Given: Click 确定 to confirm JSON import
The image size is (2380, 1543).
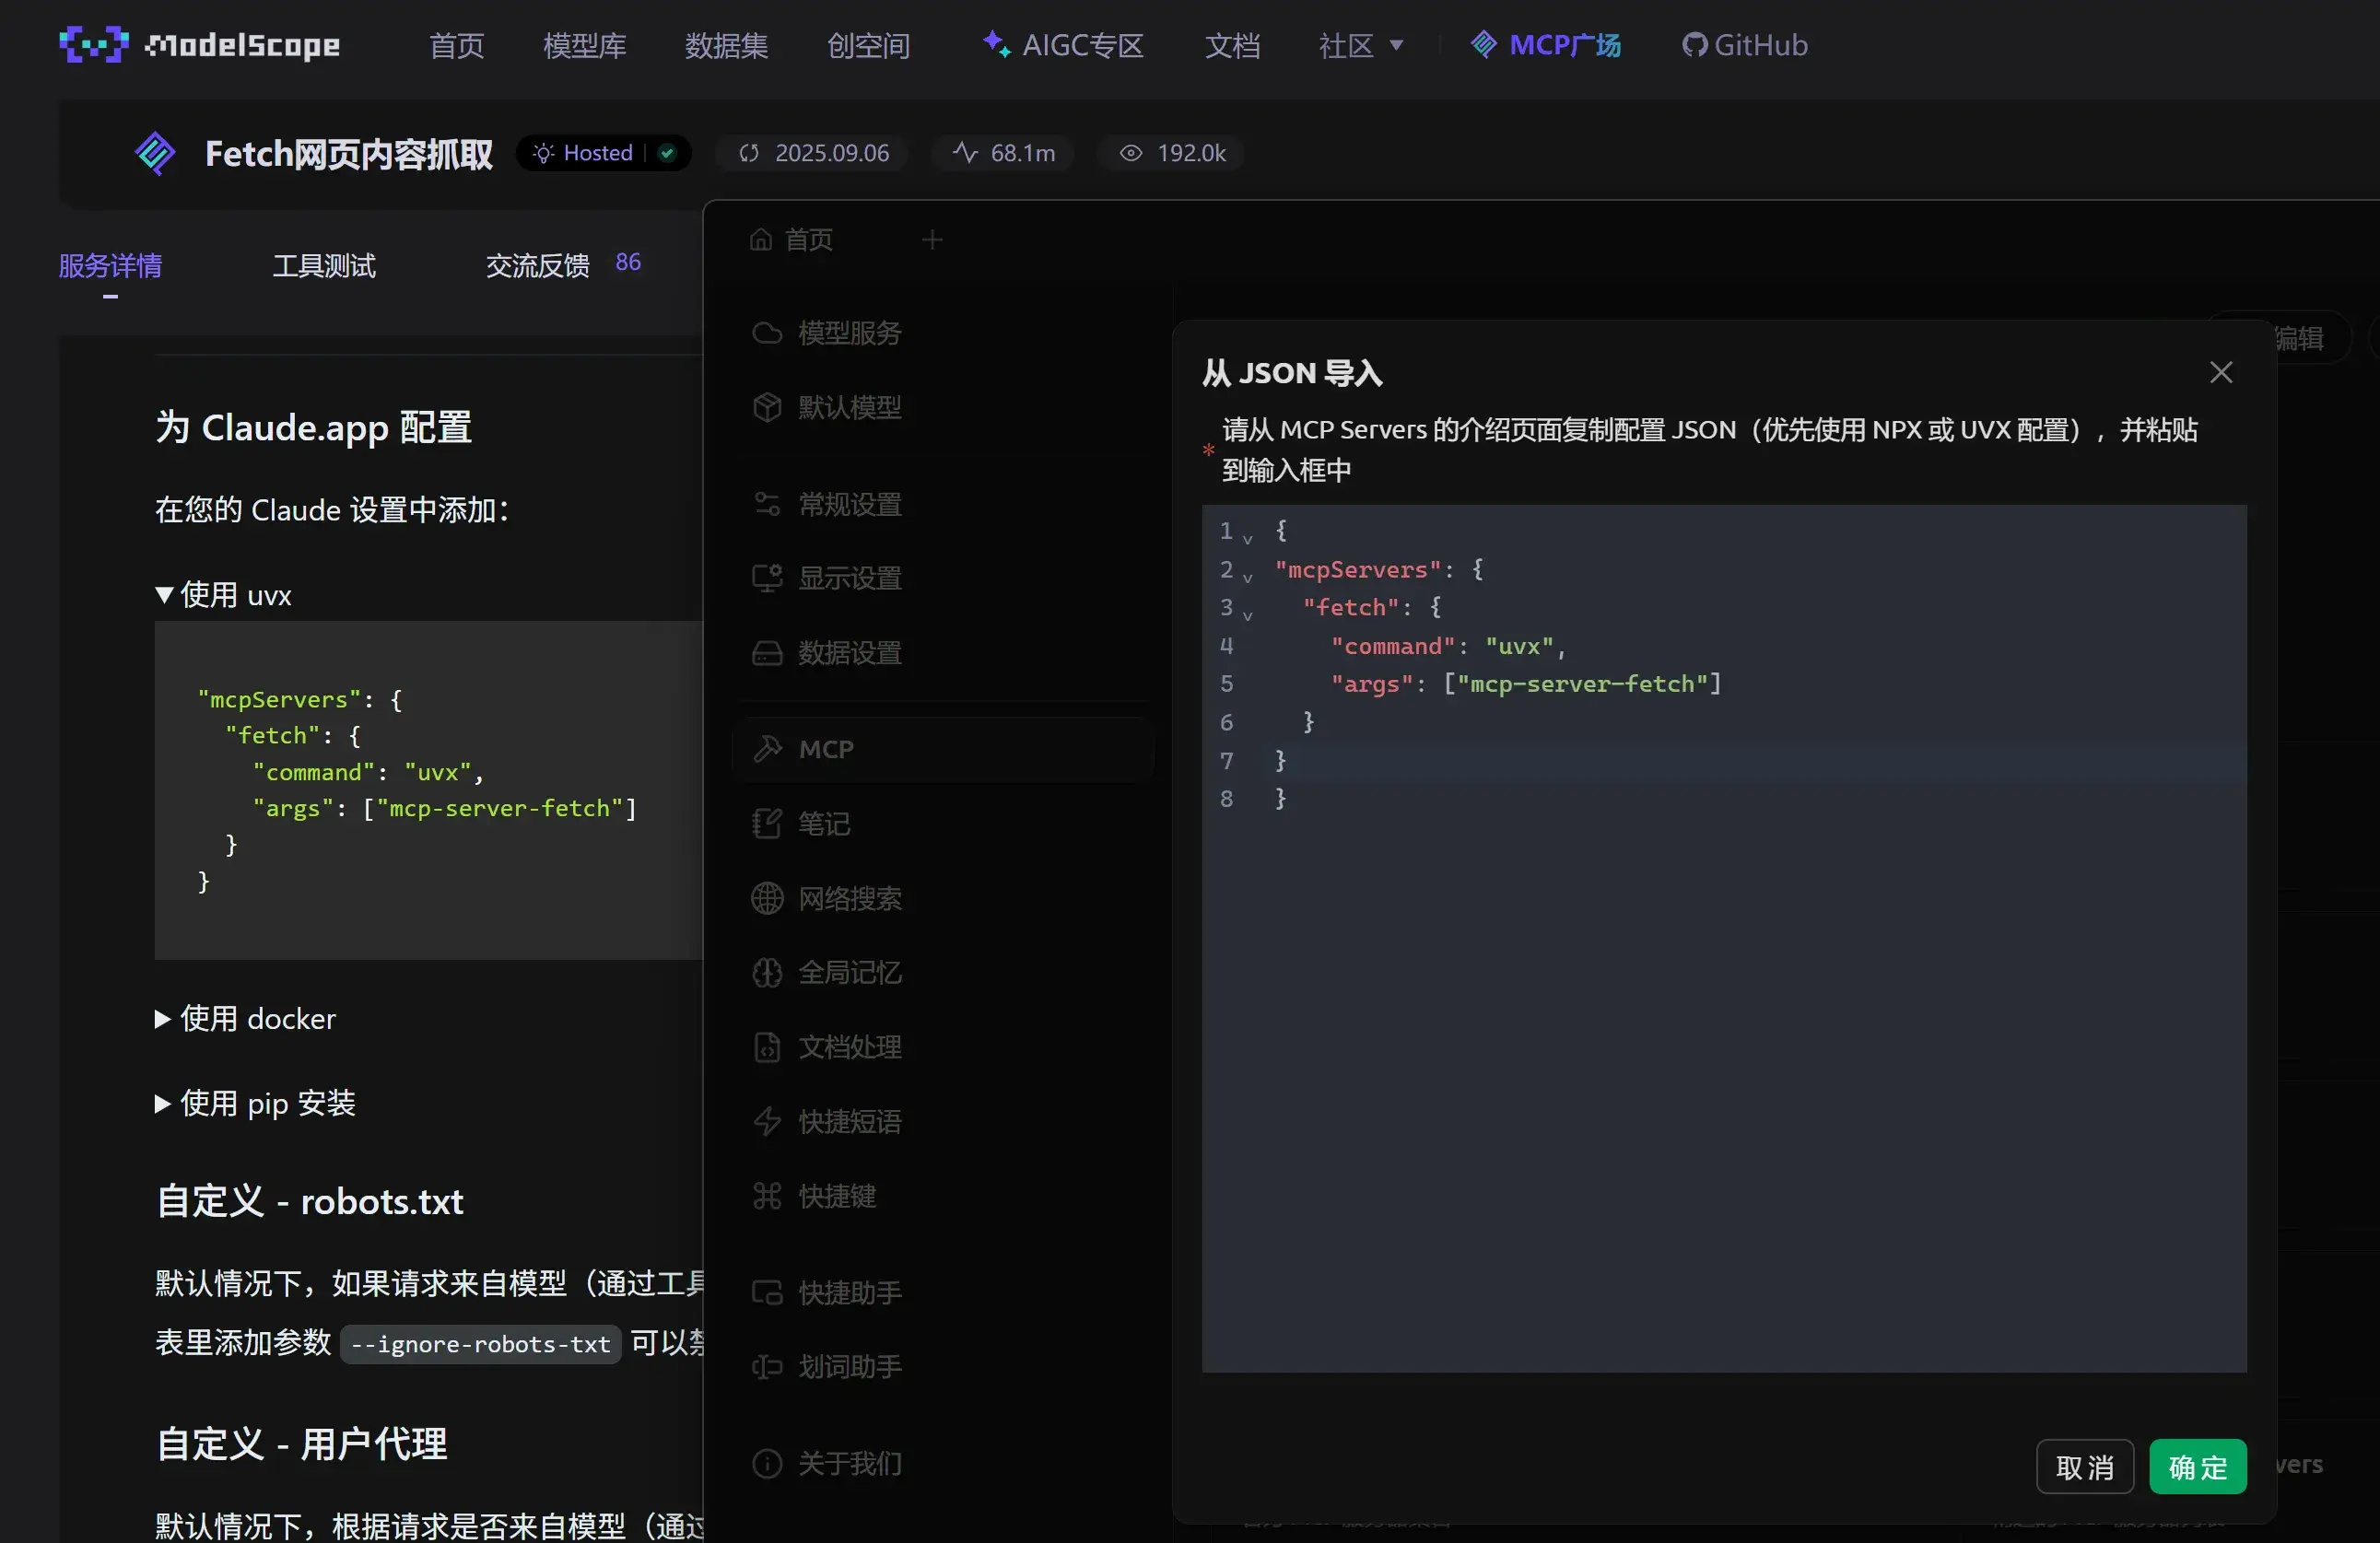Looking at the screenshot, I should (2198, 1467).
